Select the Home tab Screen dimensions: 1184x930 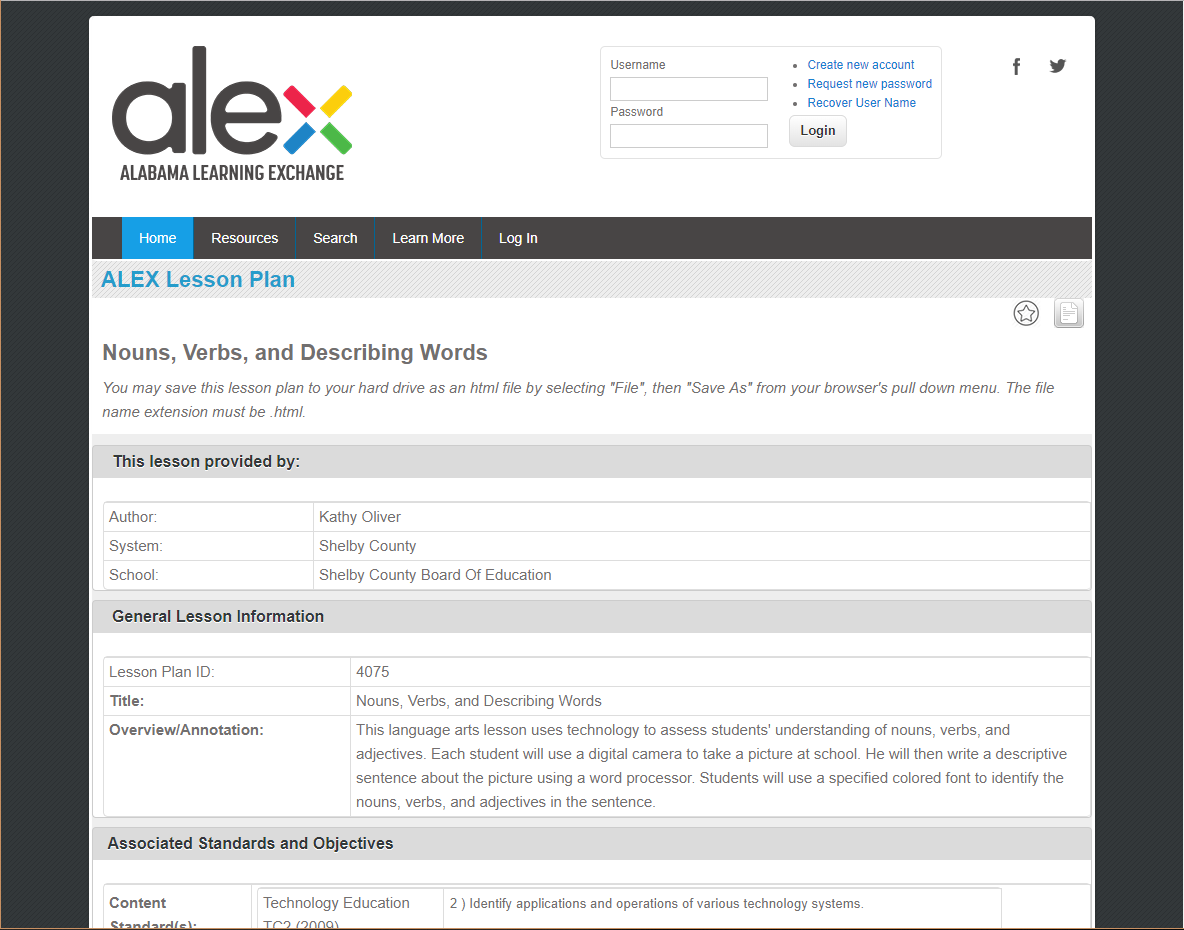click(x=156, y=238)
